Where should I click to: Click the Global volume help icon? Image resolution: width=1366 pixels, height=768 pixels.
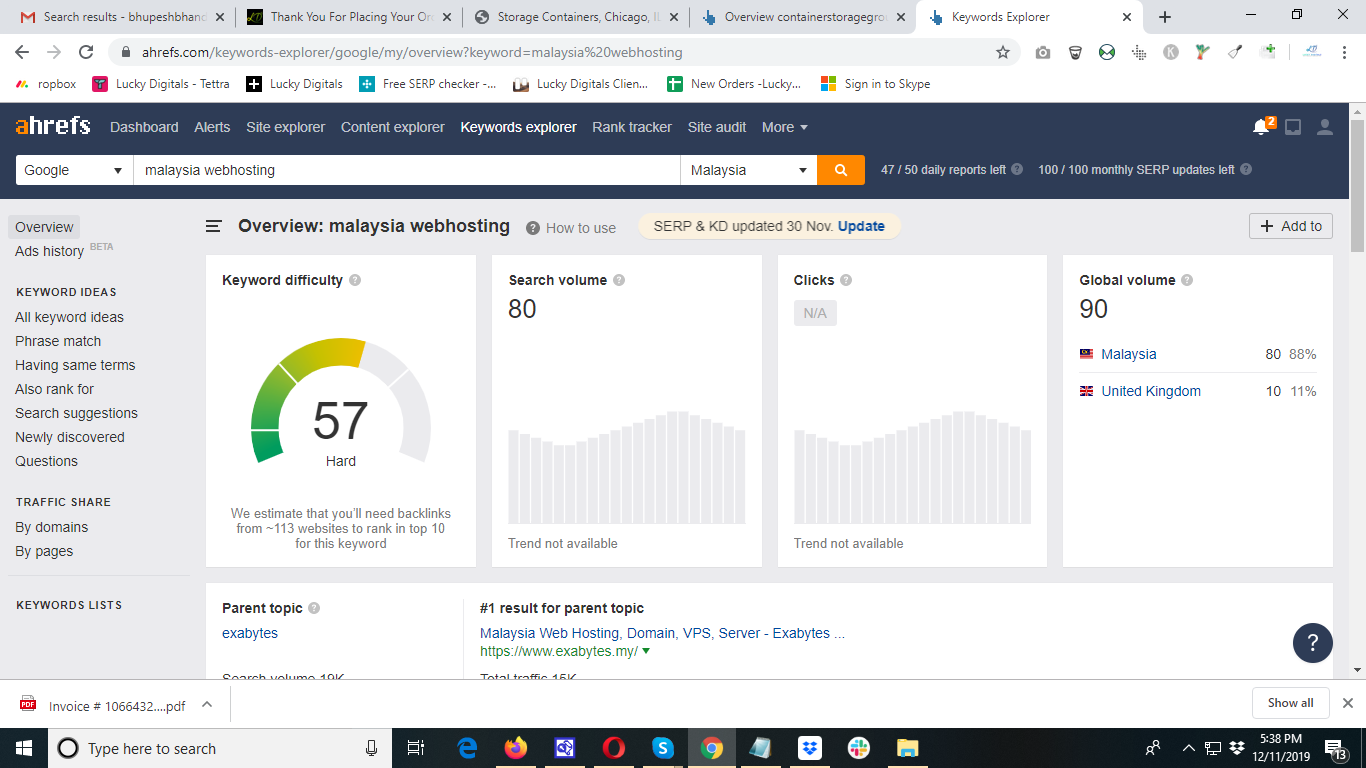(1187, 280)
